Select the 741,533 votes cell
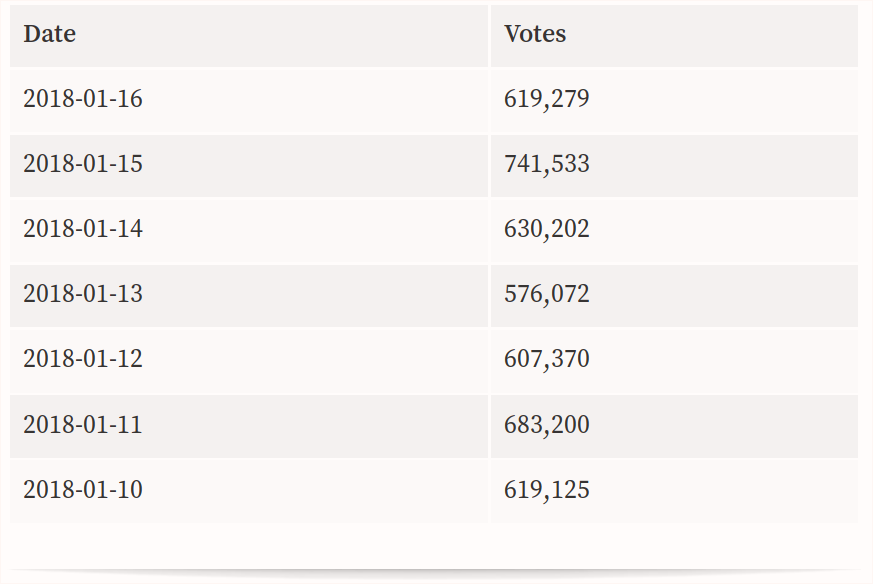The image size is (874, 585). pos(674,165)
